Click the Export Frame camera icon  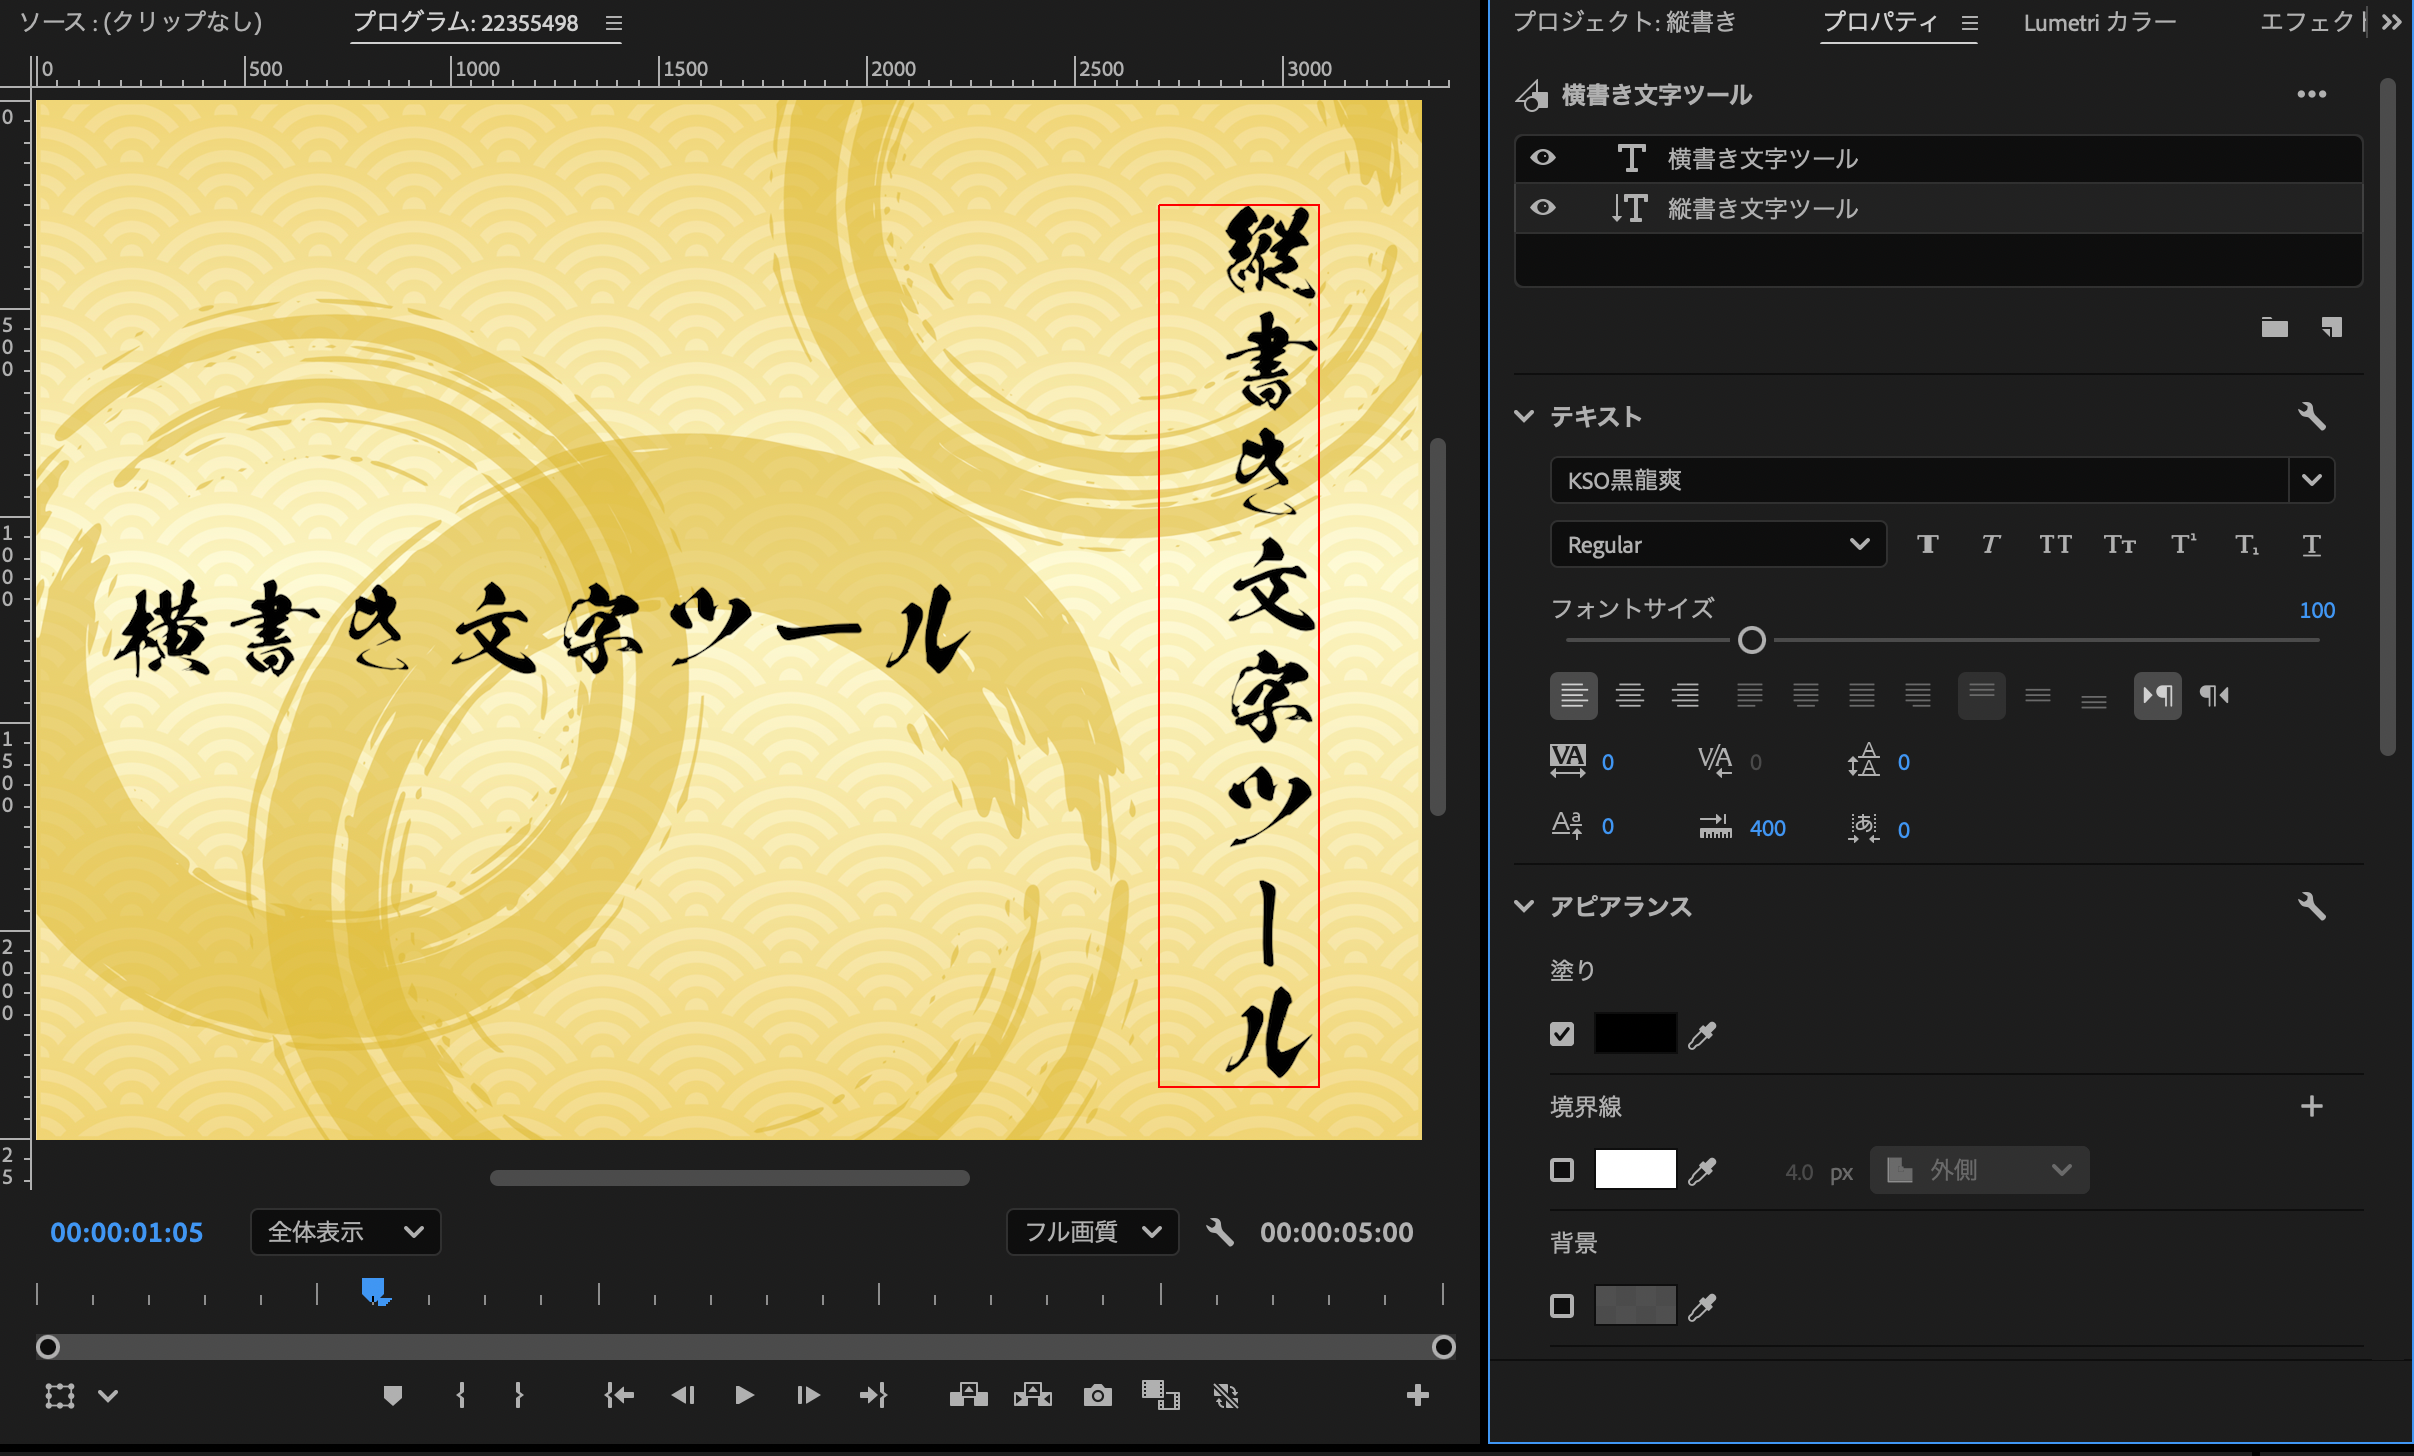[1097, 1395]
